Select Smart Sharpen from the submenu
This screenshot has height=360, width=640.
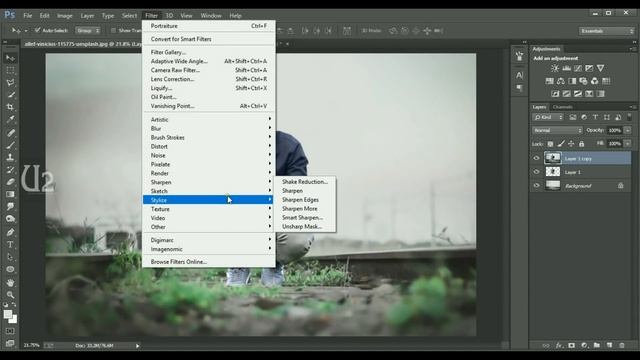pos(306,218)
